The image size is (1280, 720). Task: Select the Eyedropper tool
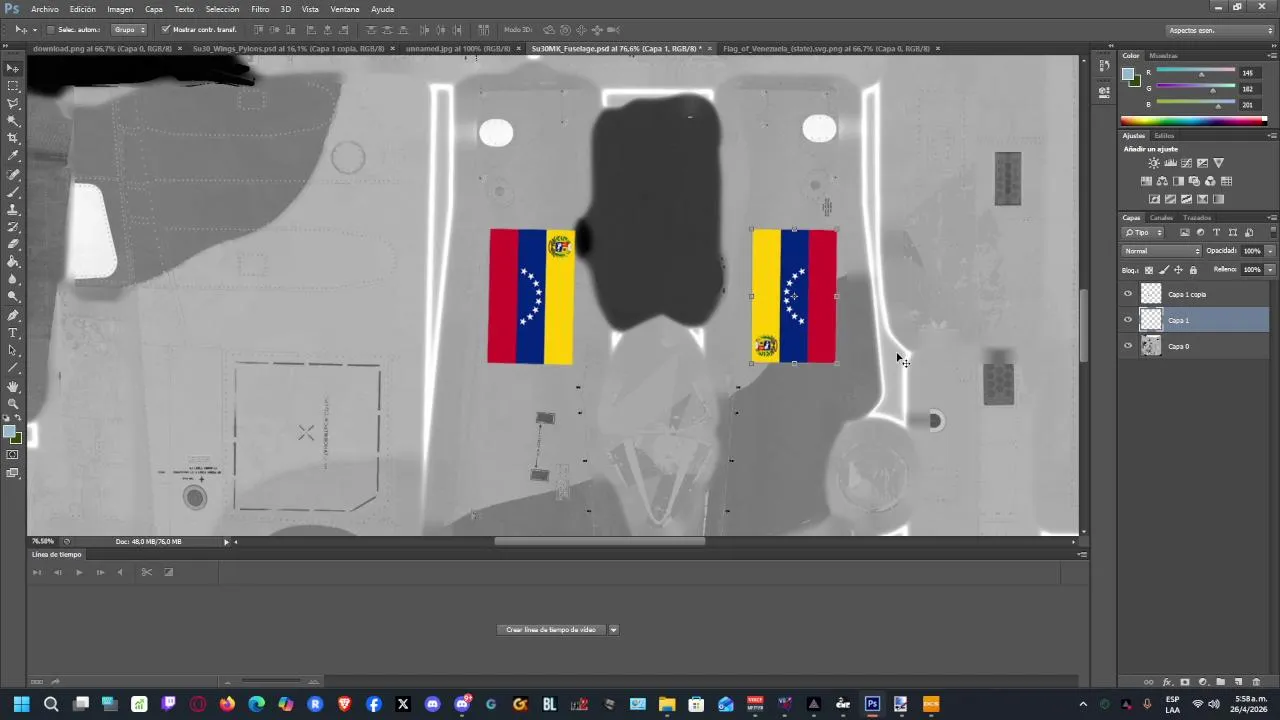pos(13,156)
